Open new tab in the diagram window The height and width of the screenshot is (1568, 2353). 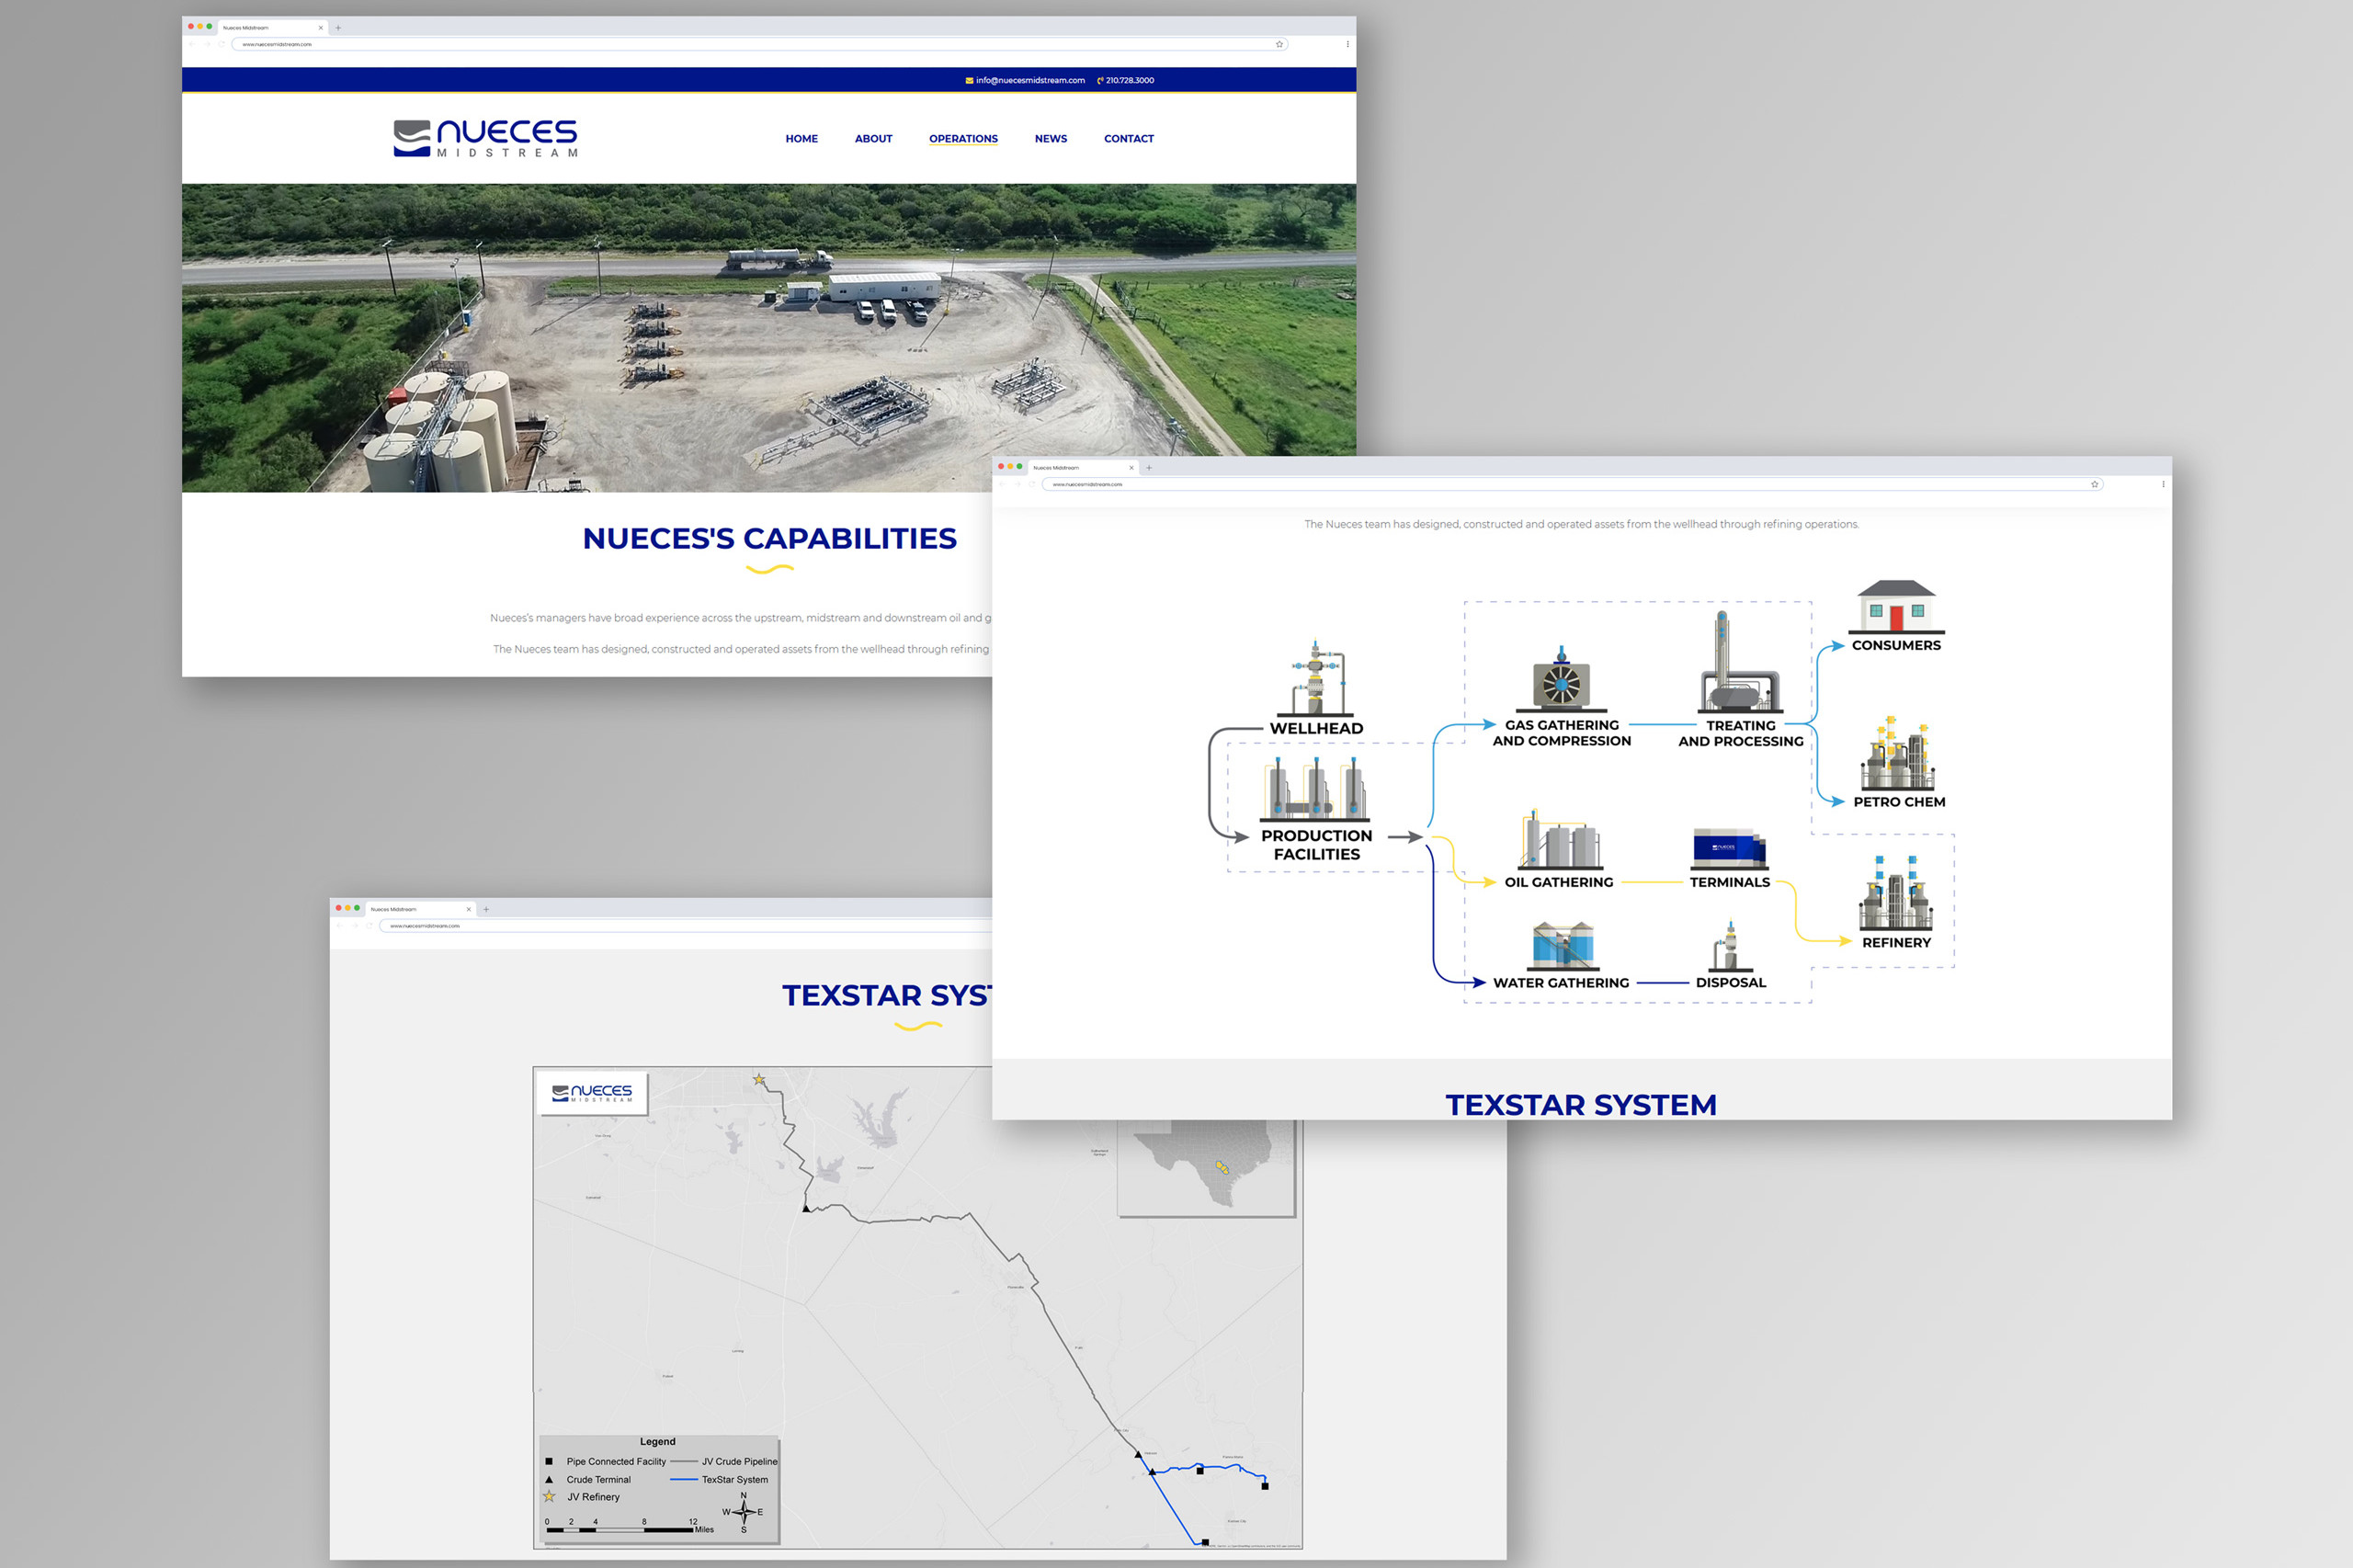click(x=1149, y=468)
